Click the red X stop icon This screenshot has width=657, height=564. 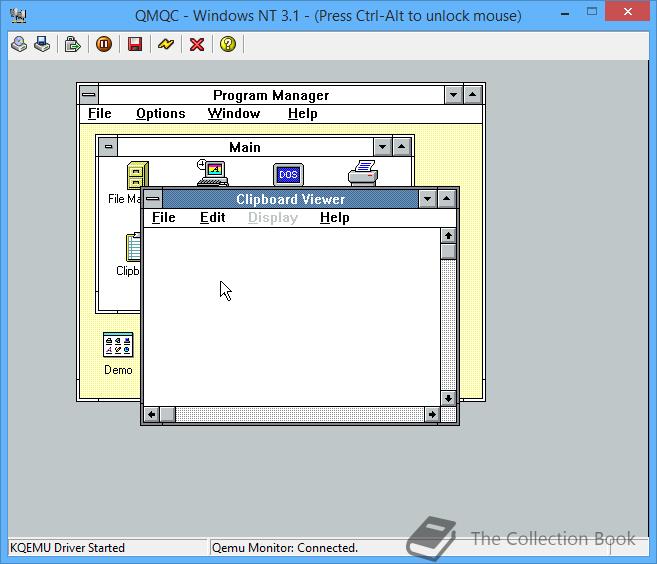(197, 44)
